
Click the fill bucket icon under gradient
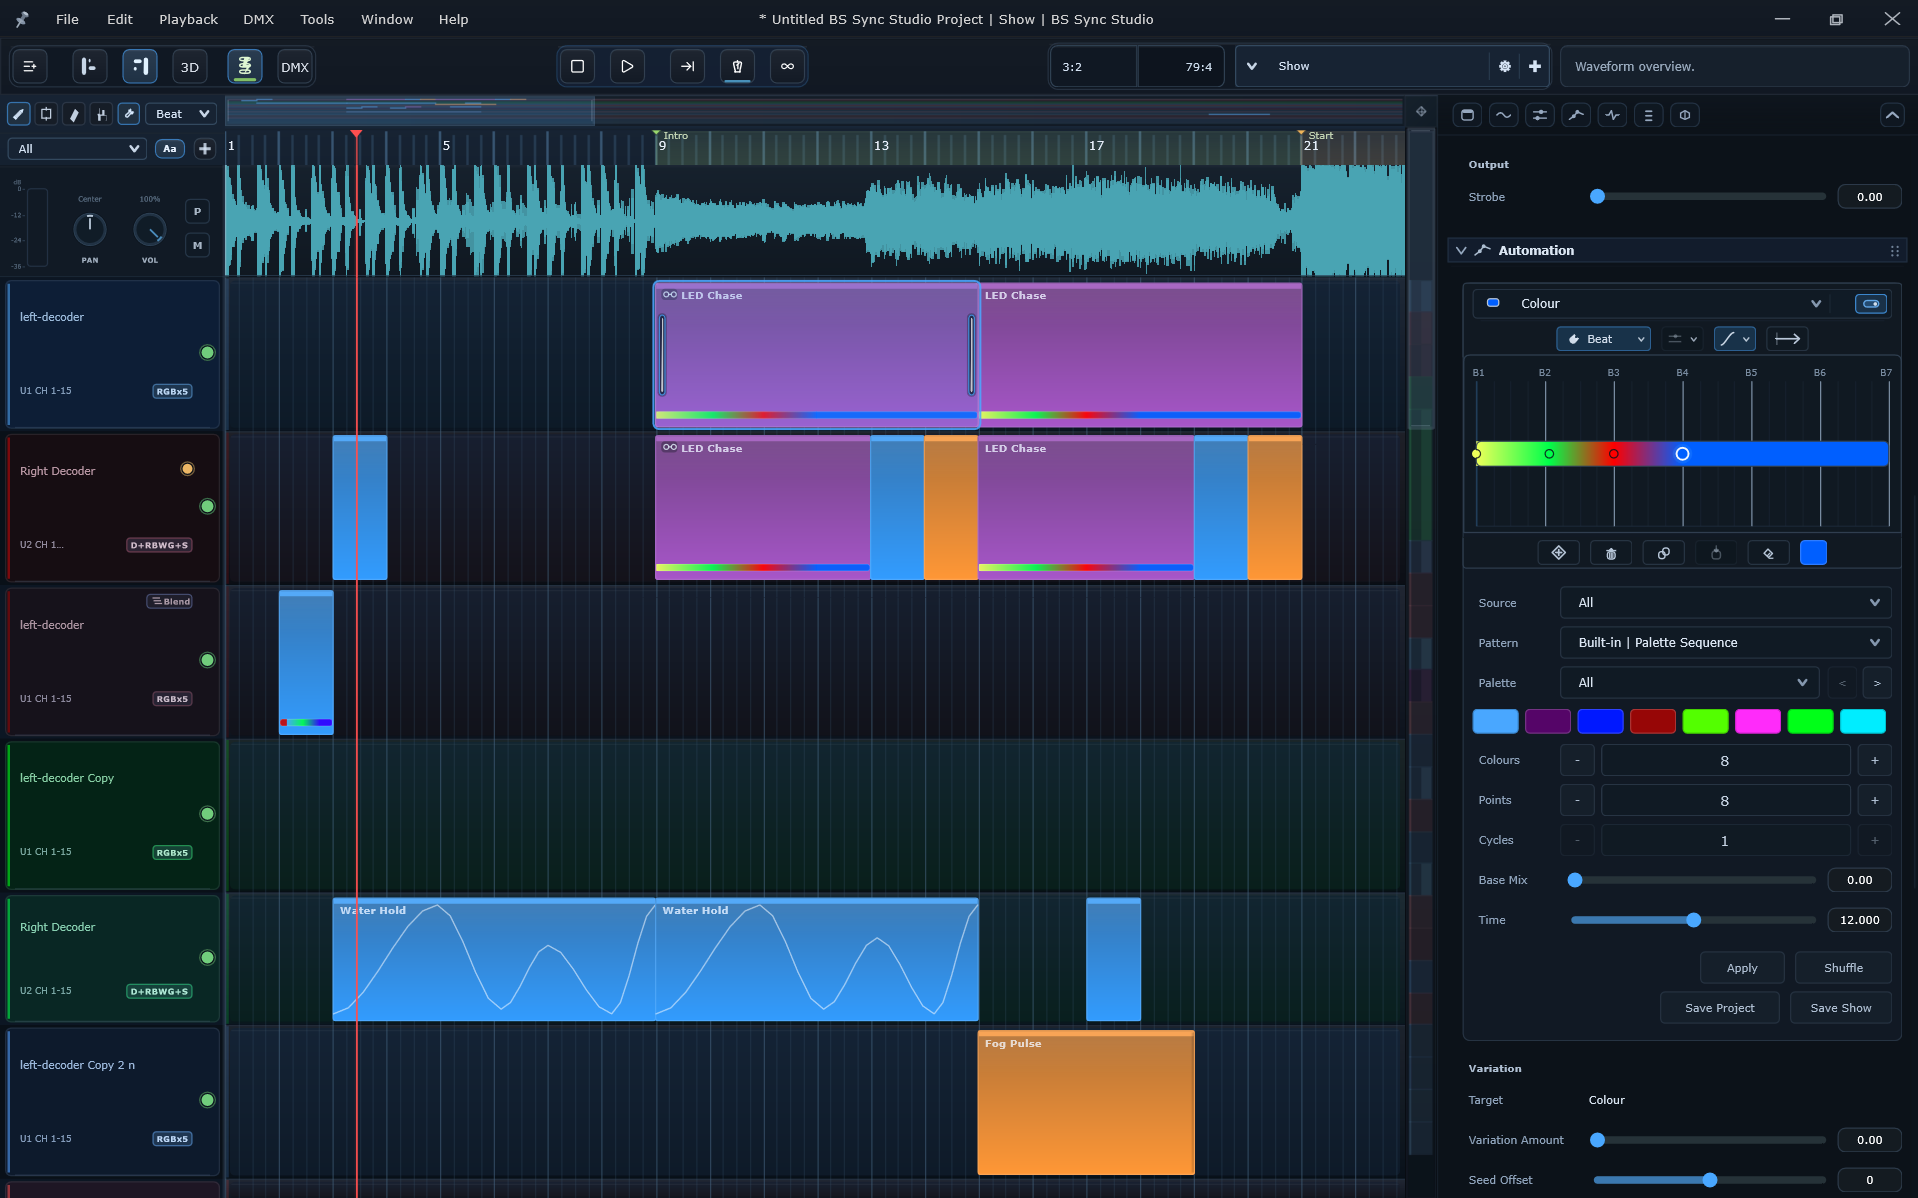click(x=1768, y=553)
